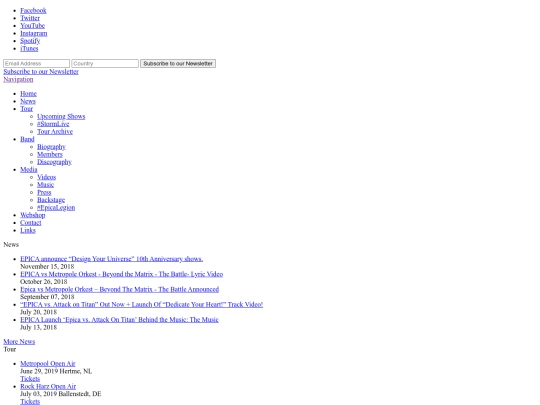540x405 pixels.
Task: Open Beyond the Matrix Lyric Video article
Action: click(122, 274)
